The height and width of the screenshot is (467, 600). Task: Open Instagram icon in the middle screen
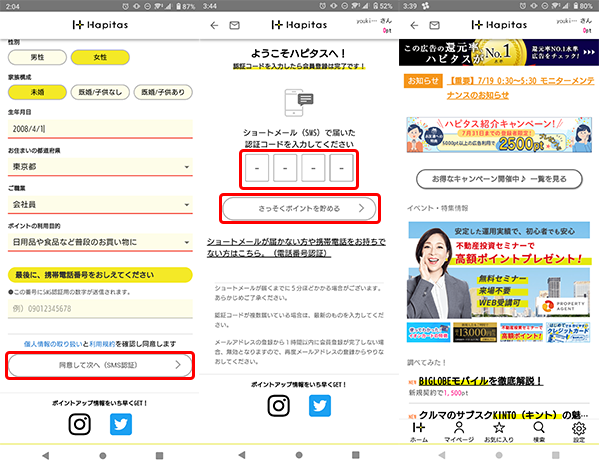click(279, 406)
